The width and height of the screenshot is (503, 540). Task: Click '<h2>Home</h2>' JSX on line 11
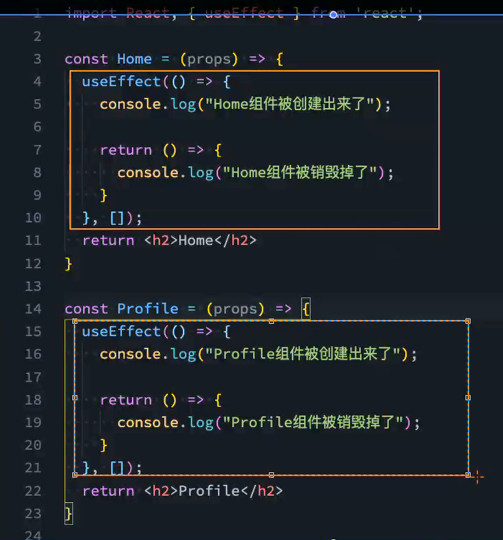(x=200, y=240)
